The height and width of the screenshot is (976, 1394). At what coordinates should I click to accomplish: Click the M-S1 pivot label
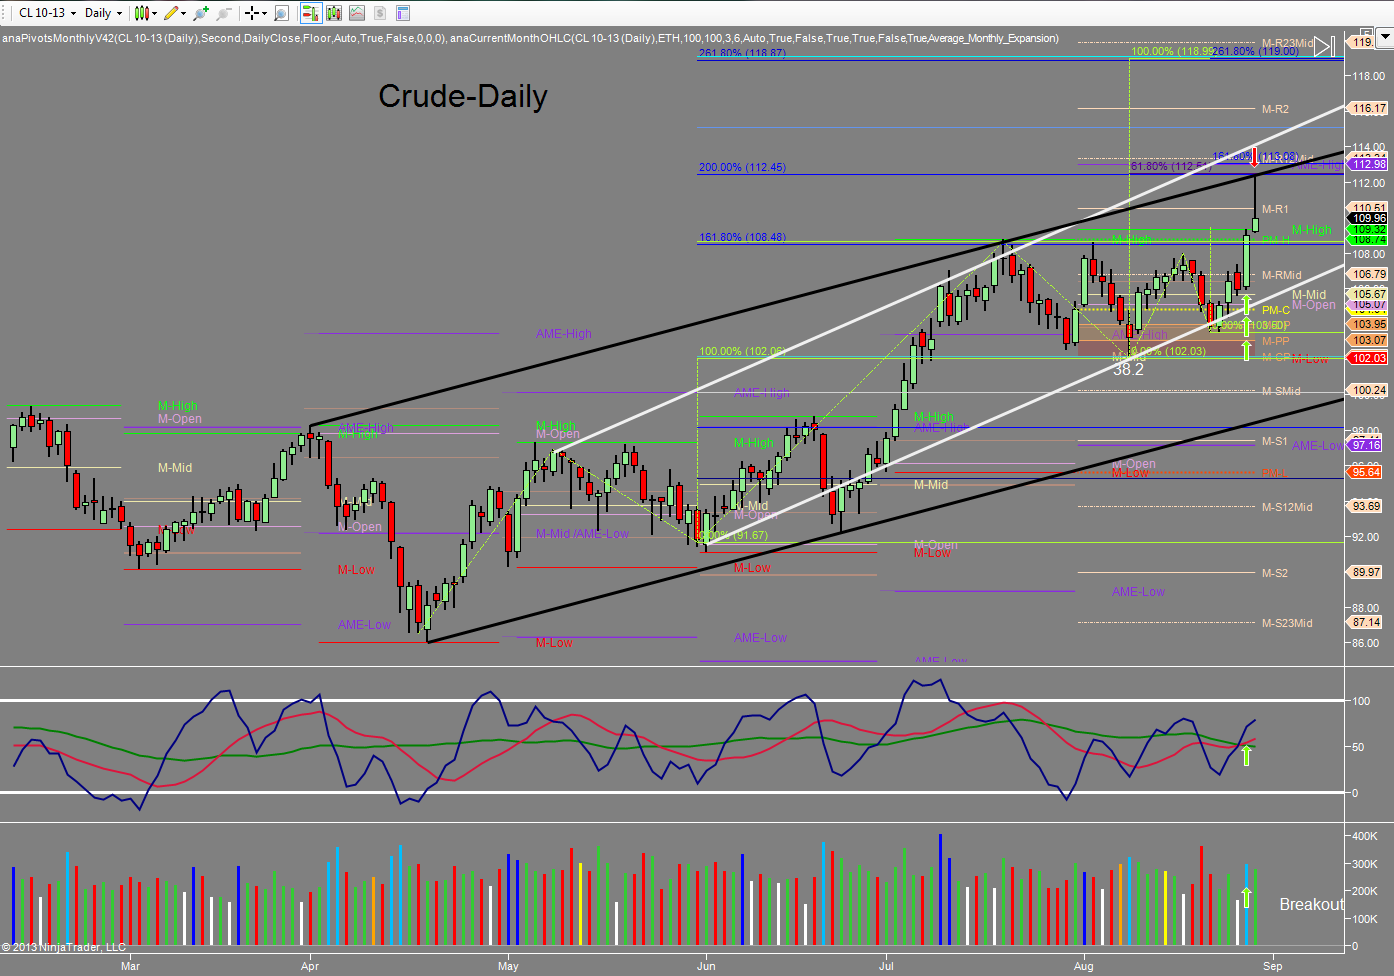1274,441
